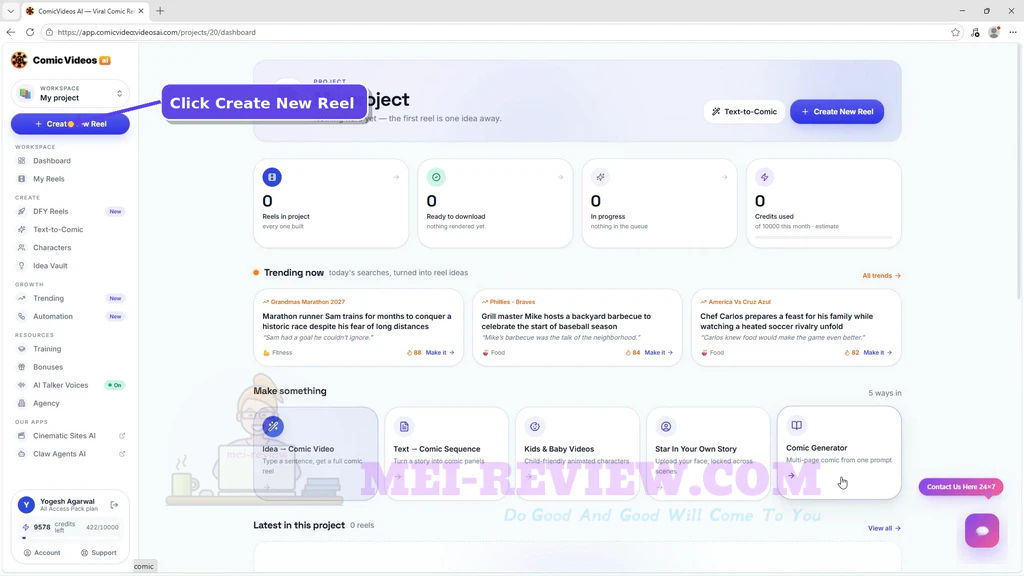Select the Text → Comic Sequence document icon
The width and height of the screenshot is (1024, 576).
pyautogui.click(x=404, y=426)
